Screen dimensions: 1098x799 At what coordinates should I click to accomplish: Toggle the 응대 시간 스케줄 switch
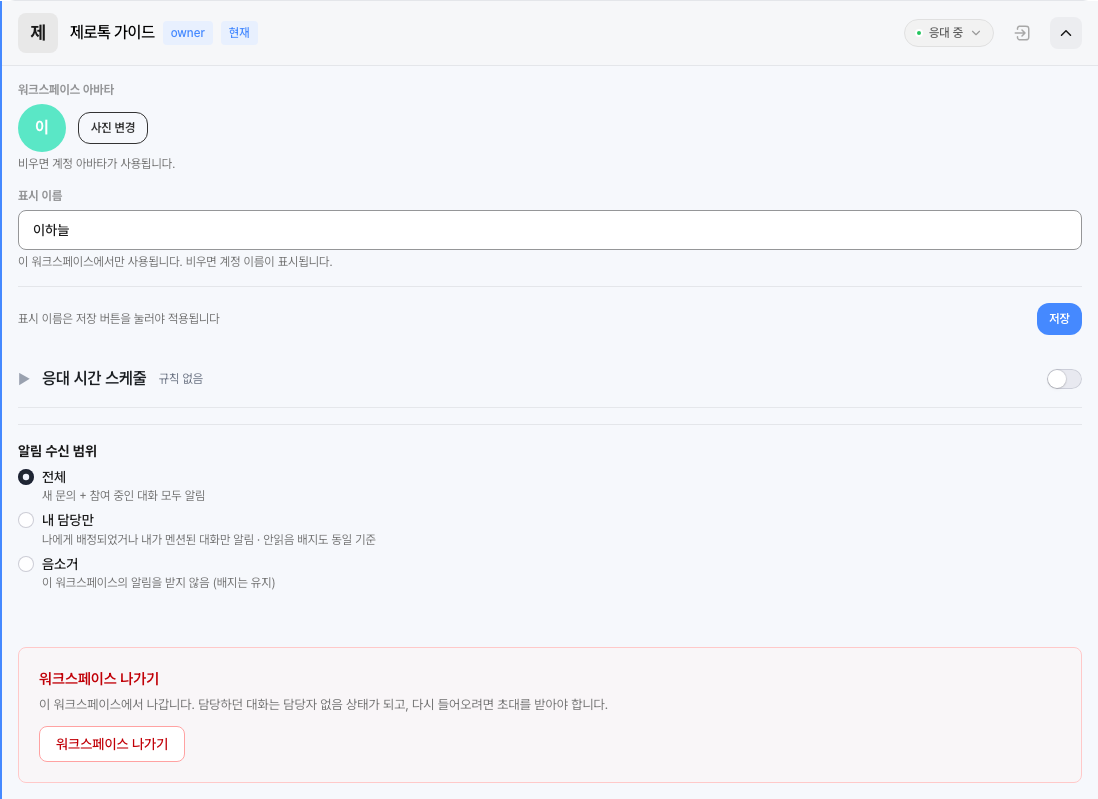1064,379
